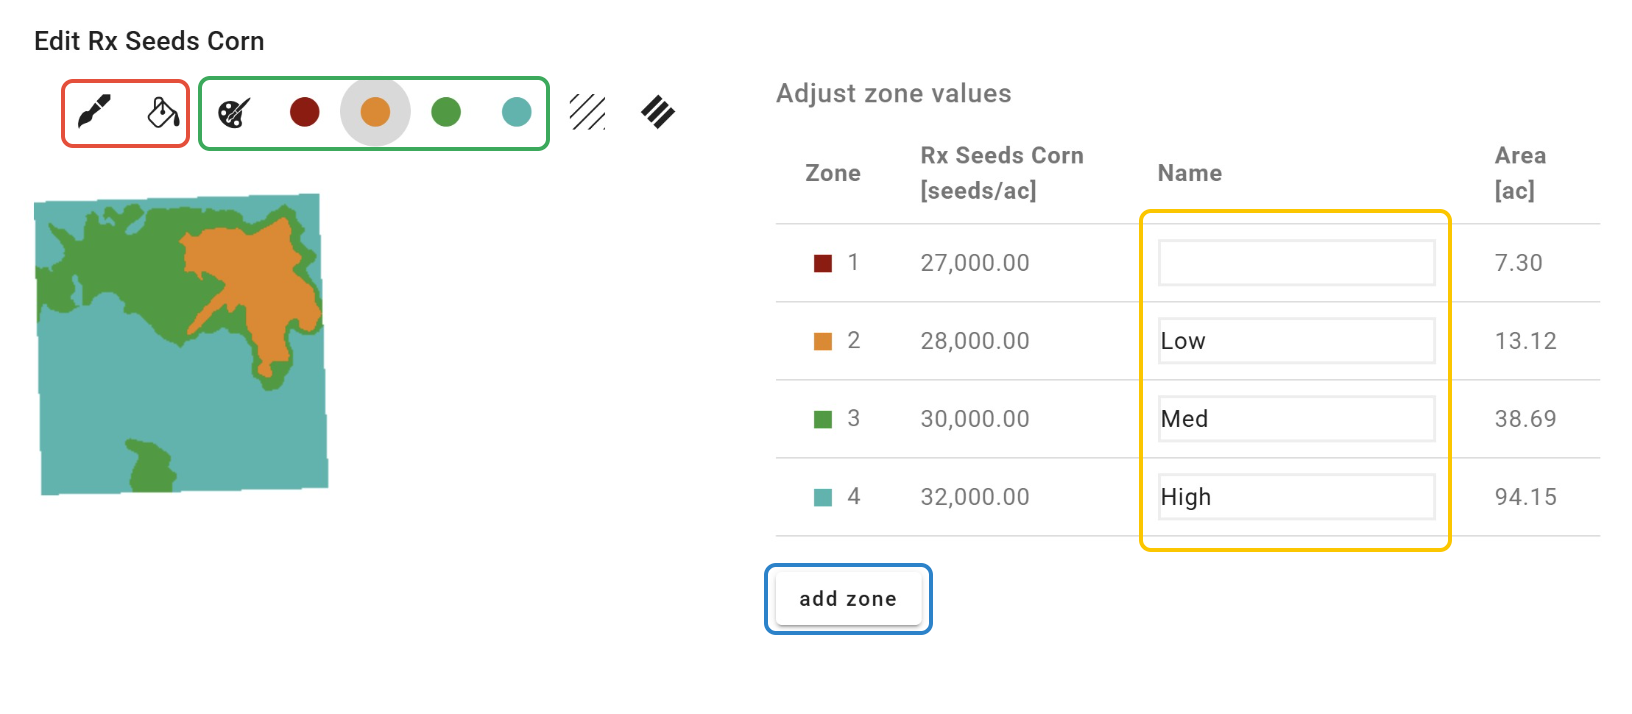This screenshot has width=1632, height=714.
Task: Pick the teal zone color
Action: (516, 112)
